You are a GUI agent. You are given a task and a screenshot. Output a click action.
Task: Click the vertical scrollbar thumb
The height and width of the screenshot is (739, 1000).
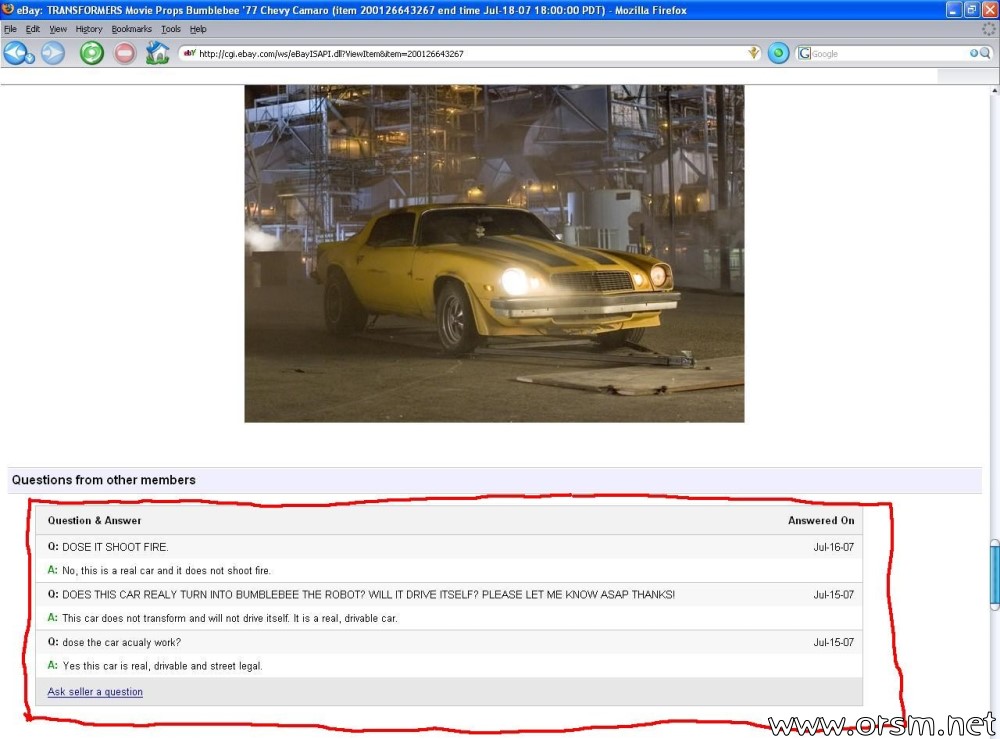[994, 575]
